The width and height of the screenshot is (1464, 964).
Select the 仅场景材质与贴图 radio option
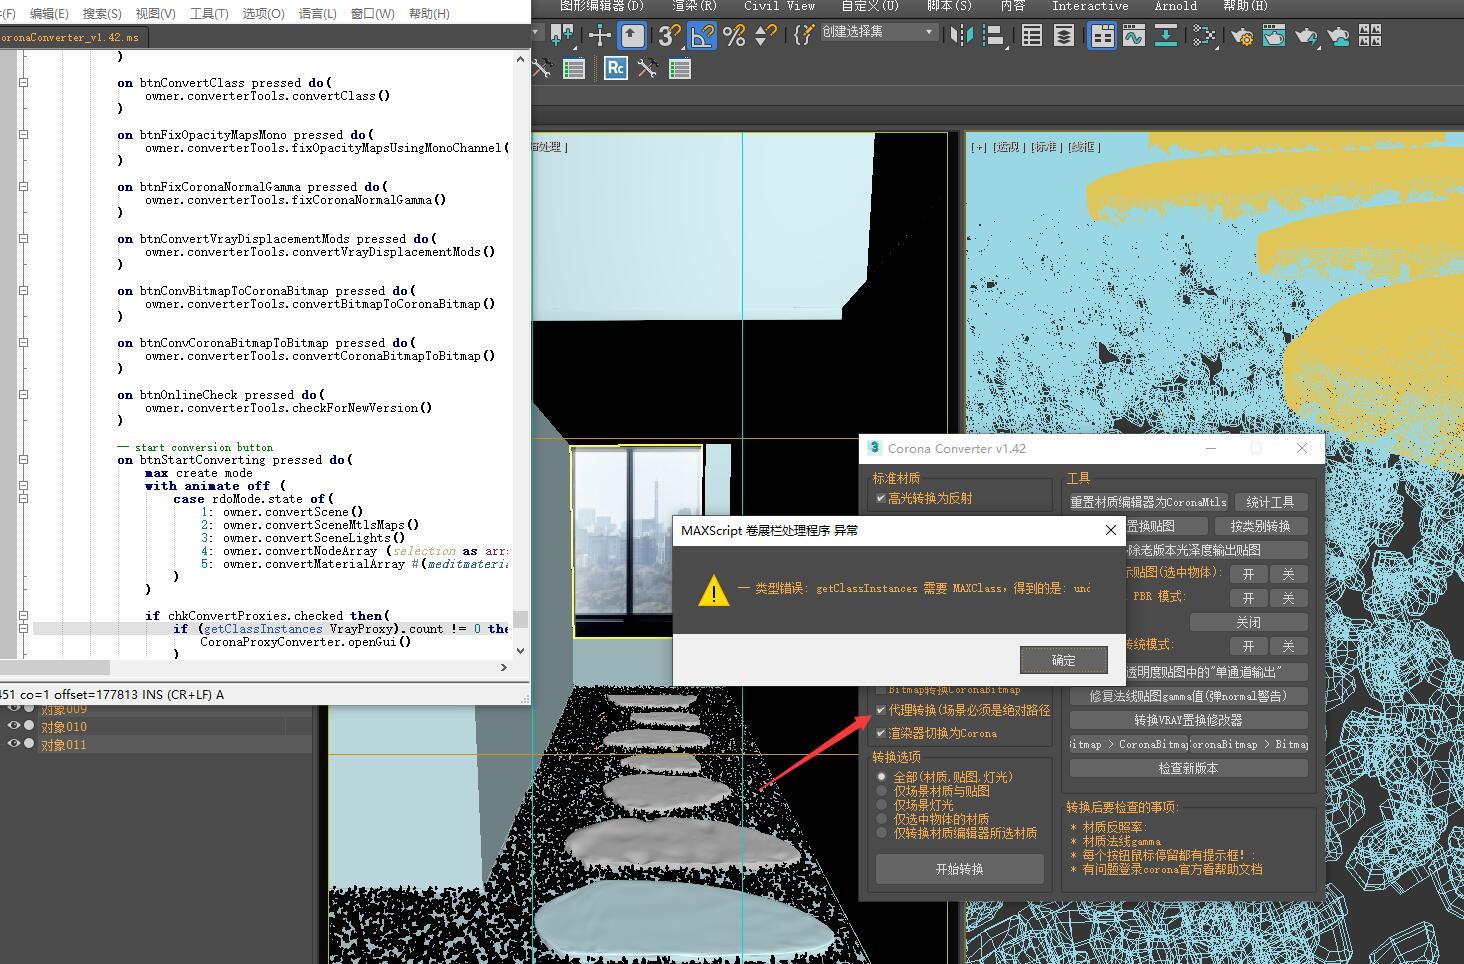(882, 790)
